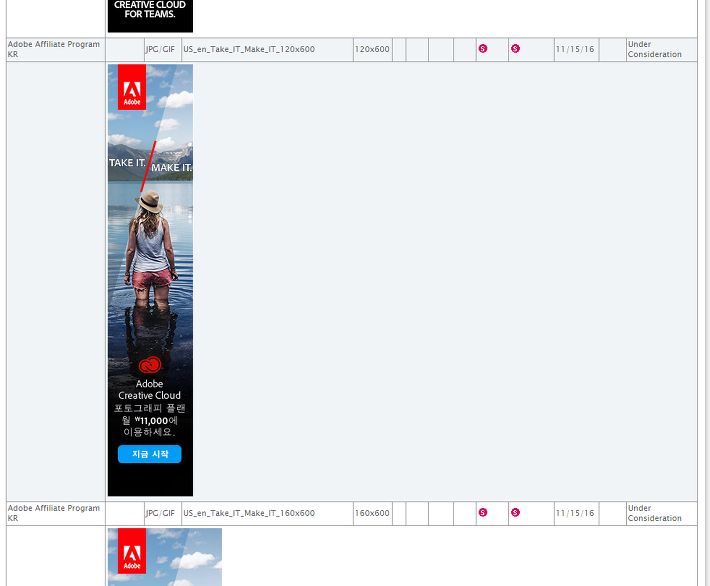
Task: Select text US_en_Take_IT_Make_IT_160x600
Action: (x=249, y=513)
